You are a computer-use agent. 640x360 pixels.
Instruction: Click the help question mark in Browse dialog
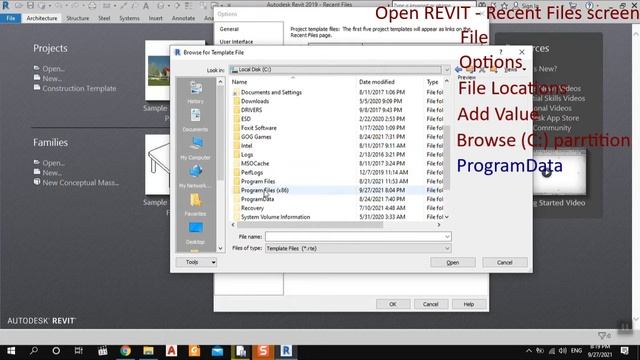tap(500, 52)
